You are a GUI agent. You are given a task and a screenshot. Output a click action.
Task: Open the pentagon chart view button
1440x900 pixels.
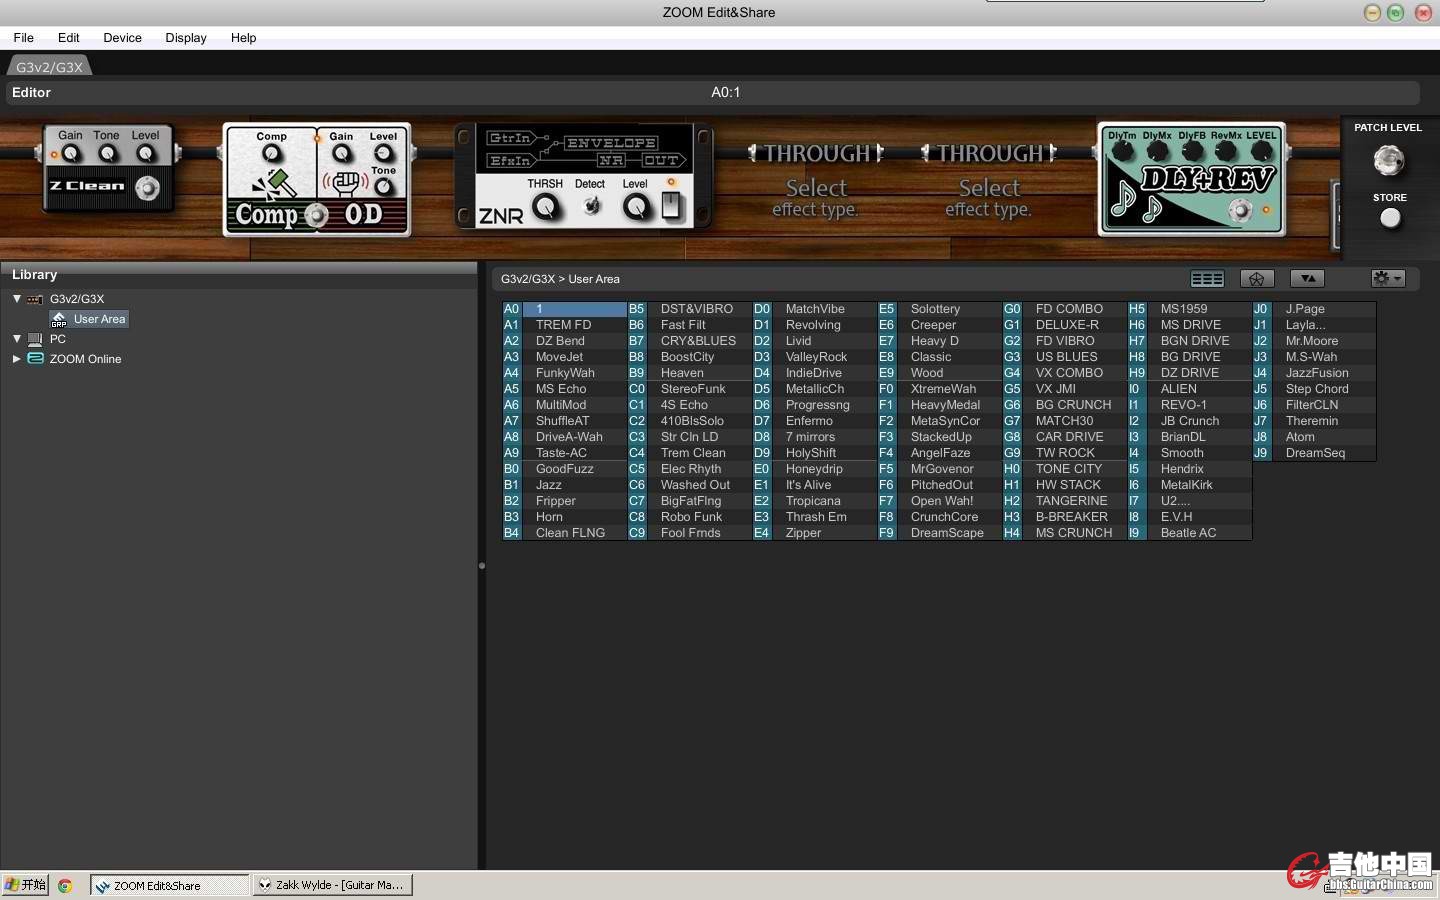point(1257,279)
